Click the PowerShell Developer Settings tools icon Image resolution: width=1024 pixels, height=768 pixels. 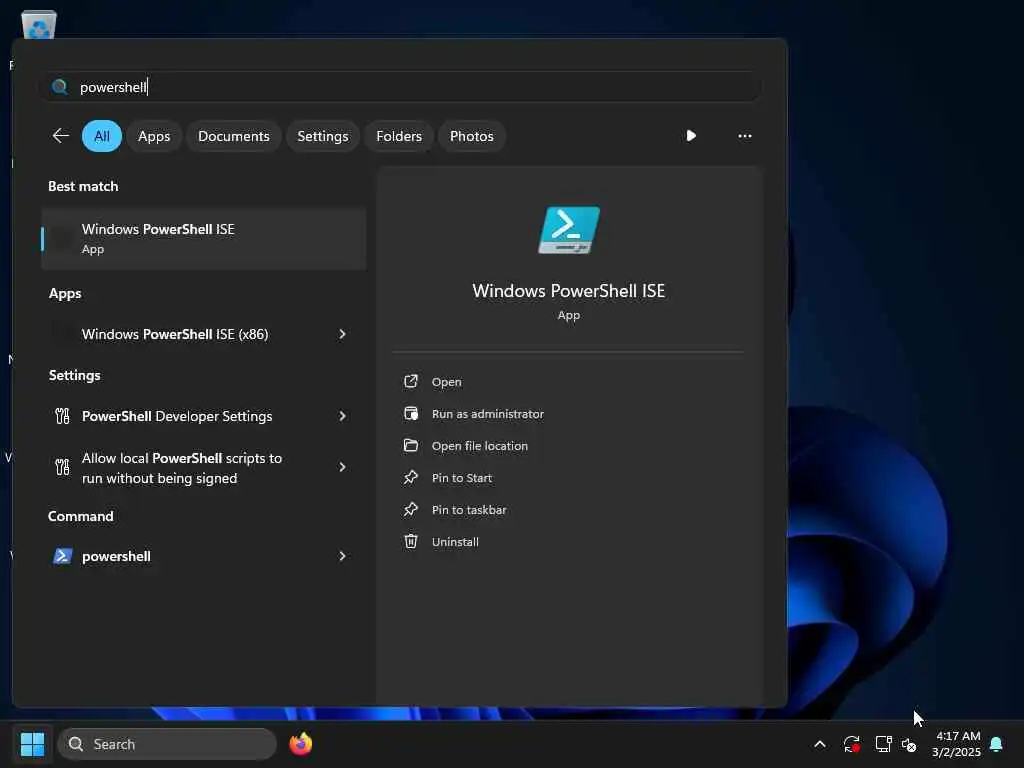[62, 416]
